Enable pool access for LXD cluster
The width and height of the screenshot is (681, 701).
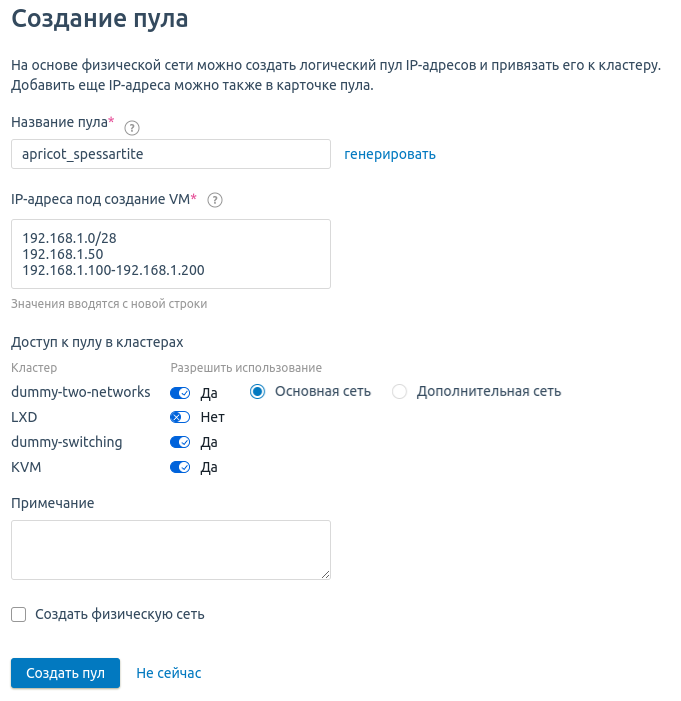pyautogui.click(x=180, y=417)
